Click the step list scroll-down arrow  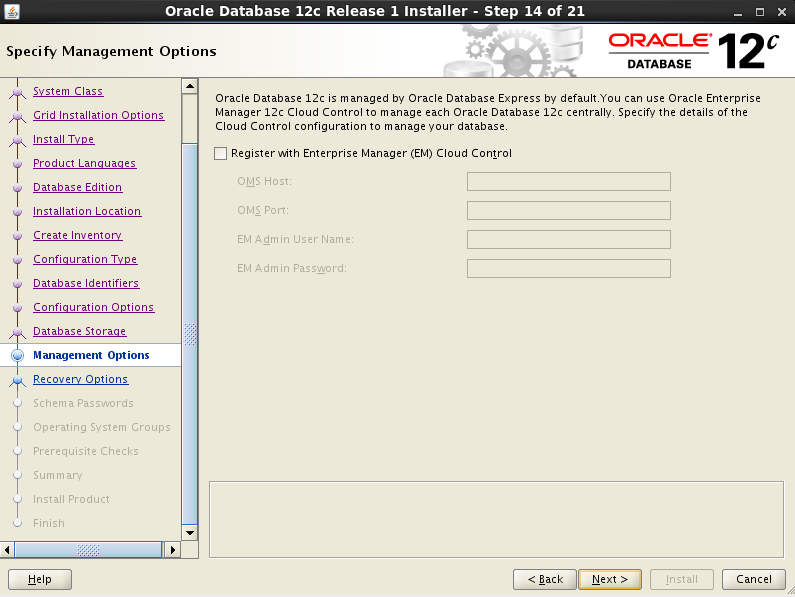coord(190,533)
